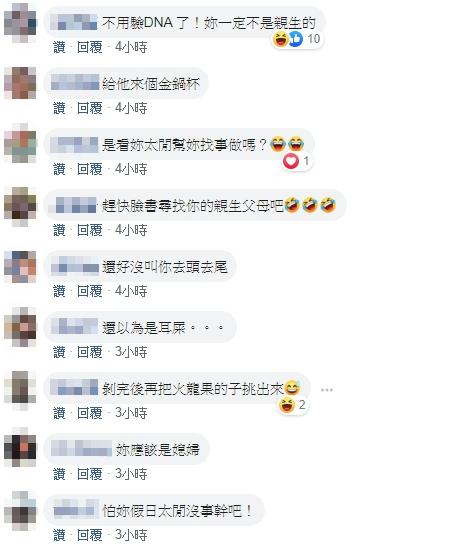Reply to the 怕妳假日太閒沒事幹吧 comment
This screenshot has width=454, height=547.
coord(90,535)
